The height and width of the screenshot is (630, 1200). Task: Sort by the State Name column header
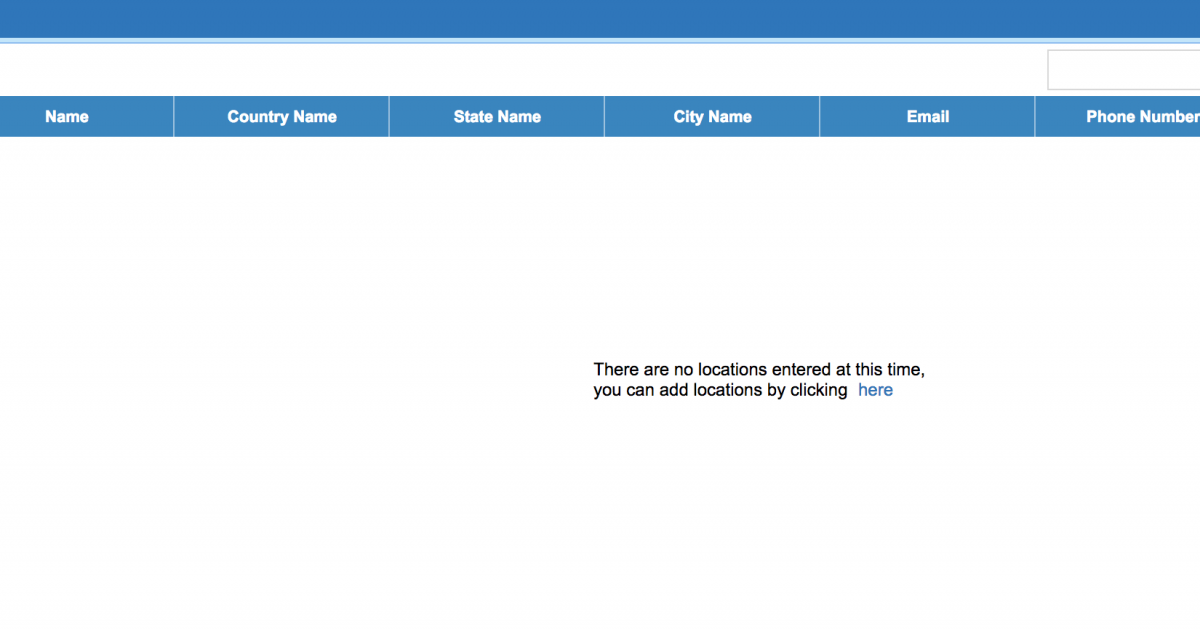pos(497,117)
